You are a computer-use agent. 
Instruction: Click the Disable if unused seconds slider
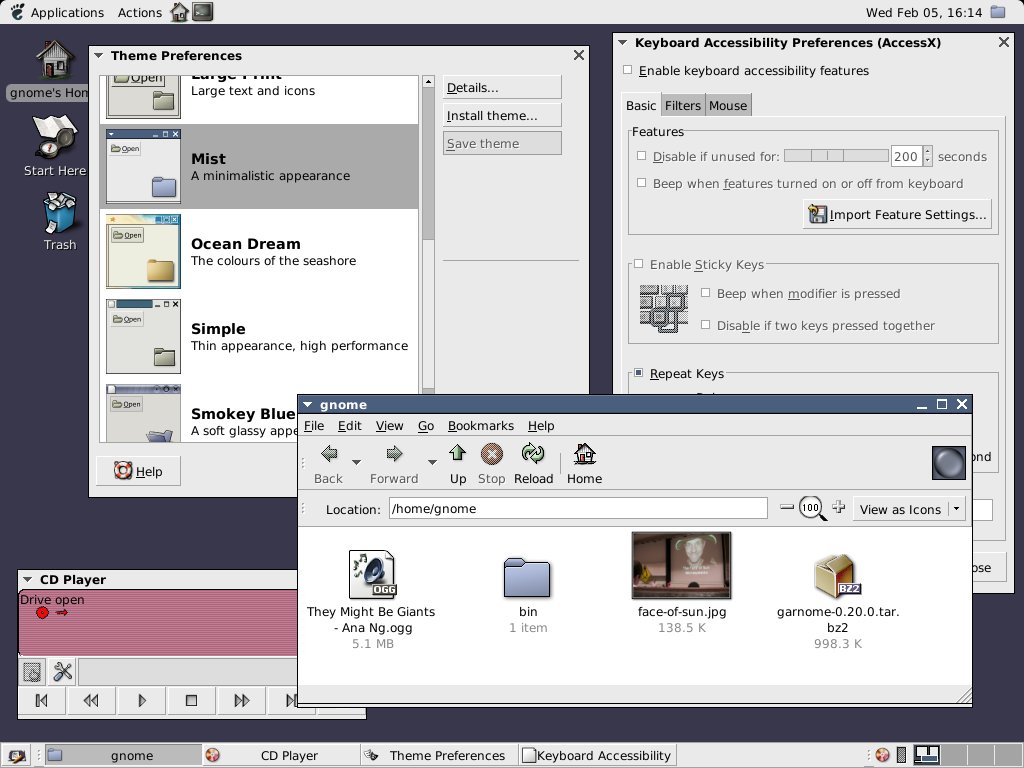835,156
